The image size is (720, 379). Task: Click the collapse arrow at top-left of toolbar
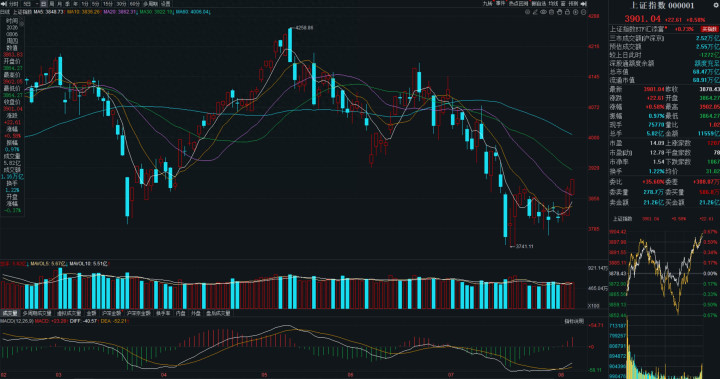(4, 4)
